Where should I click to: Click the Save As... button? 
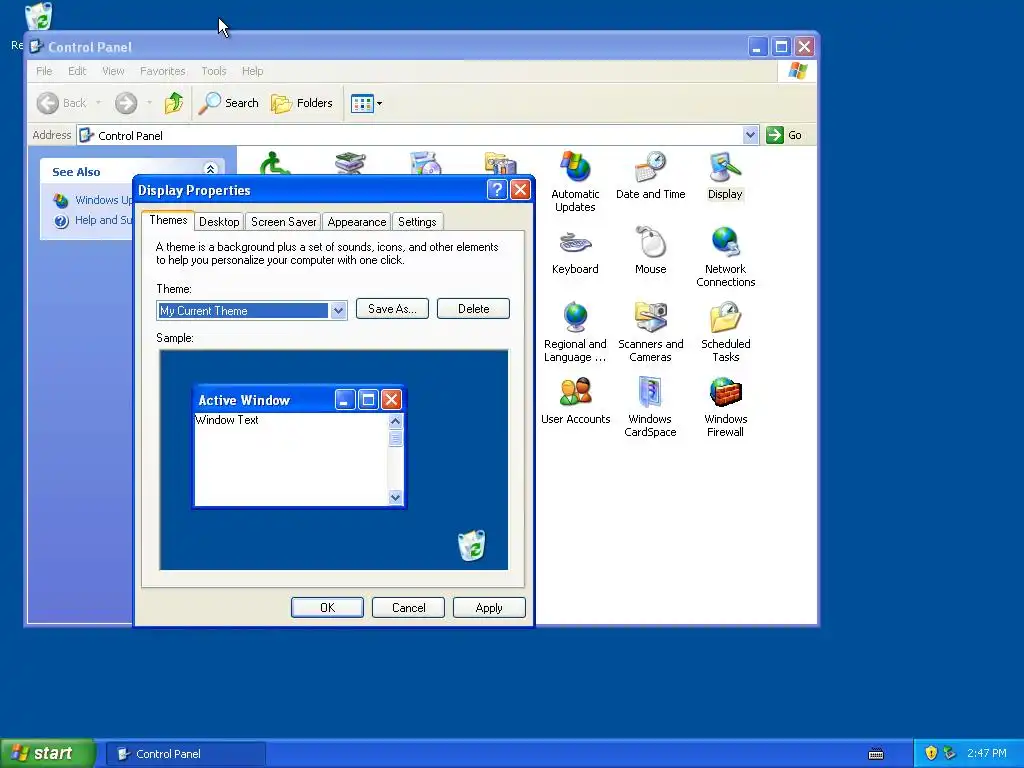point(392,309)
